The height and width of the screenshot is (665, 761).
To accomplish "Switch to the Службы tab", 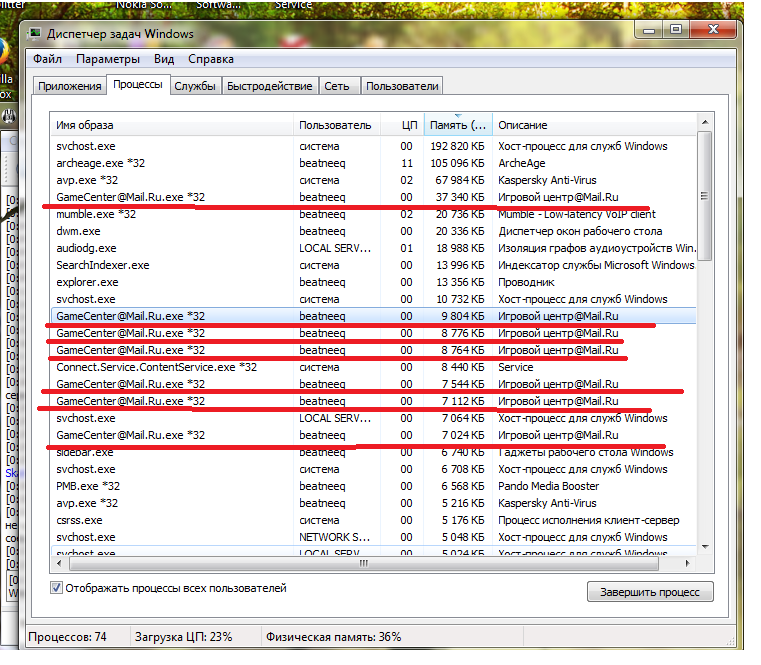I will click(x=195, y=86).
